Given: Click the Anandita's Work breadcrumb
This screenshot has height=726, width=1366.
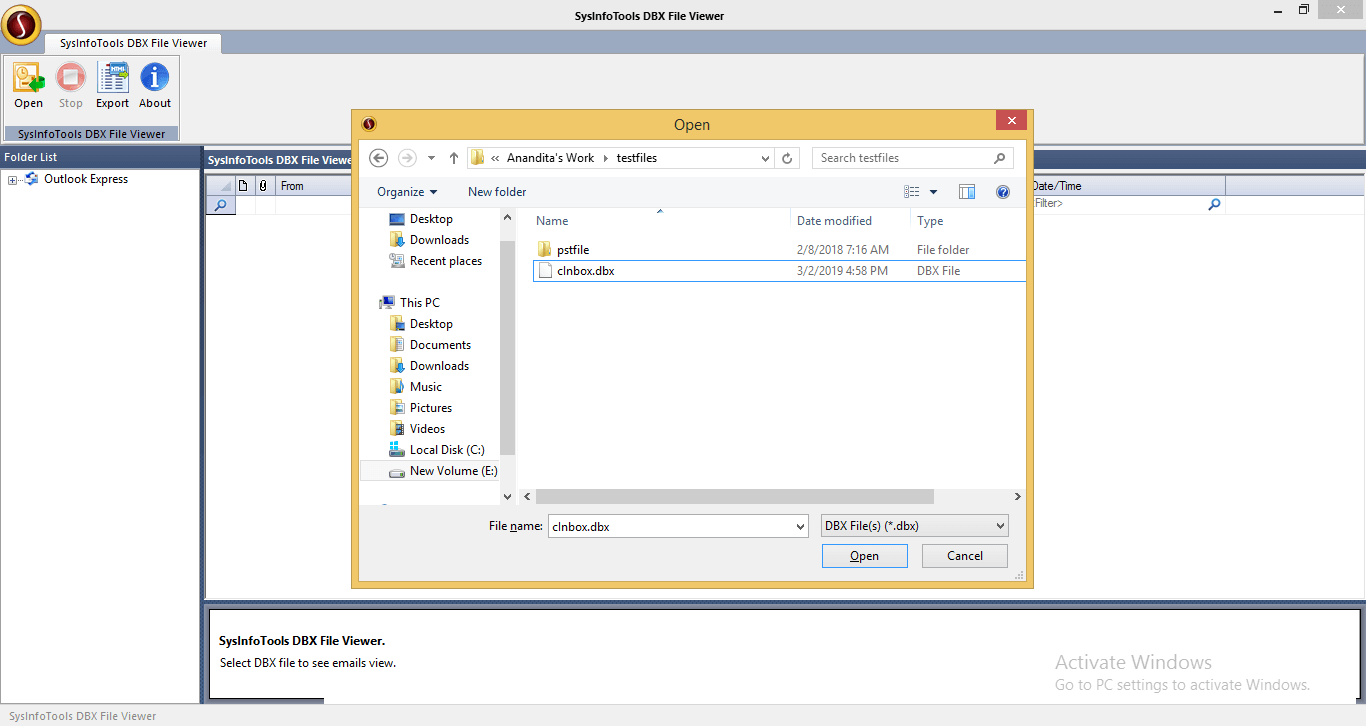Looking at the screenshot, I should [550, 158].
